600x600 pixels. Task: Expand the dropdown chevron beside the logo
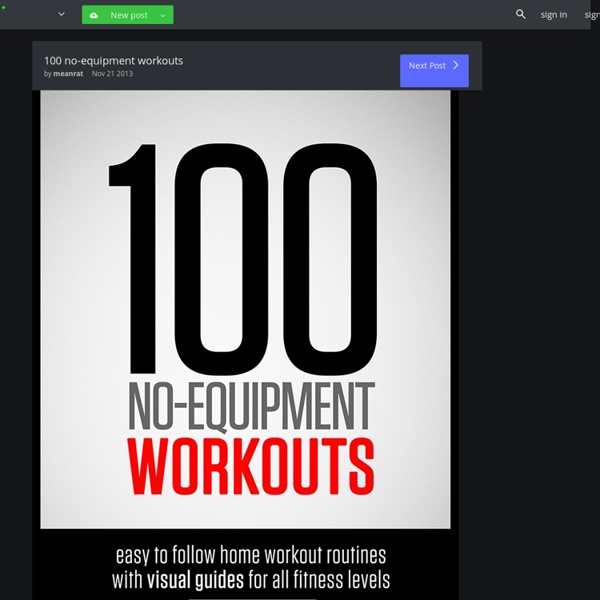61,15
